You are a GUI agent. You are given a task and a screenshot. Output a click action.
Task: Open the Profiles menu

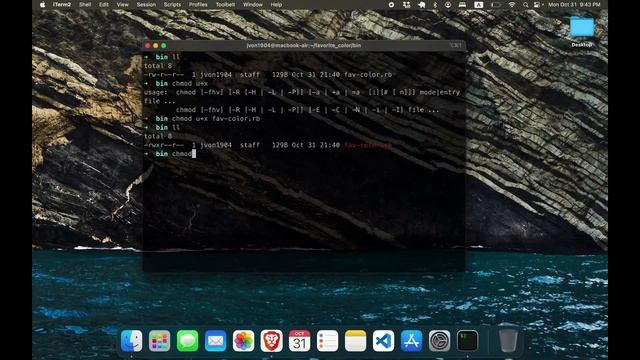point(198,4)
